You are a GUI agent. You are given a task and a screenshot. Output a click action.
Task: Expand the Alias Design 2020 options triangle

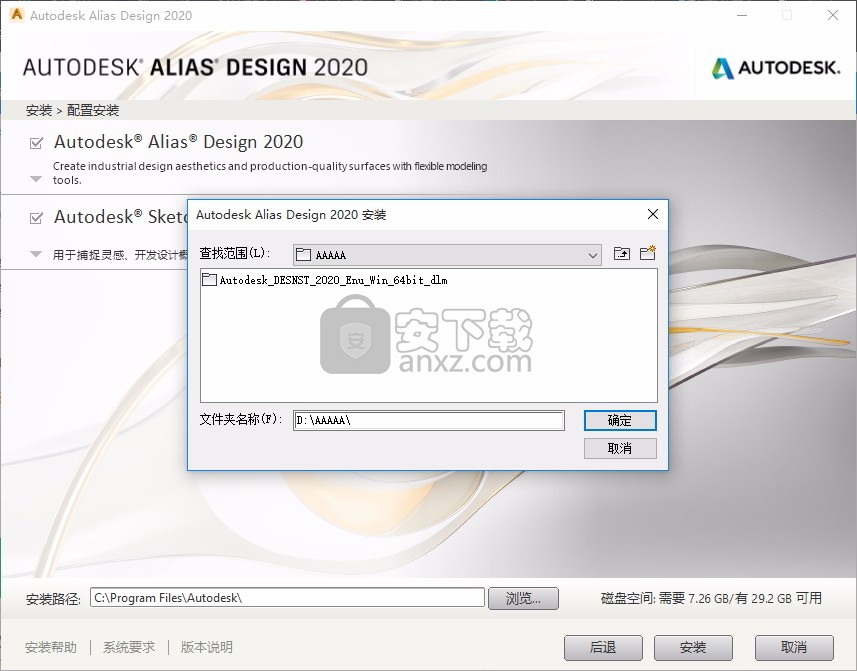click(36, 179)
